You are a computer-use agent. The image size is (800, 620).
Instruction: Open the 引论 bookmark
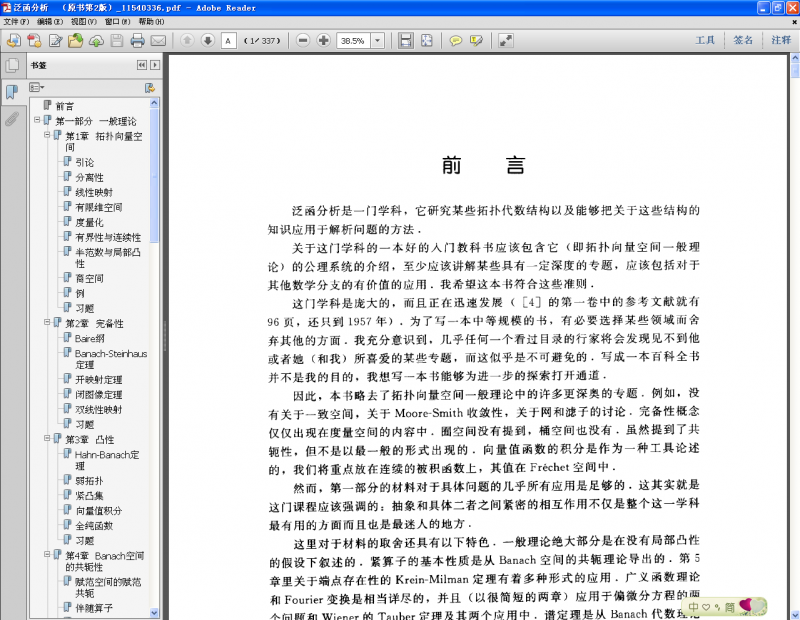pos(85,162)
